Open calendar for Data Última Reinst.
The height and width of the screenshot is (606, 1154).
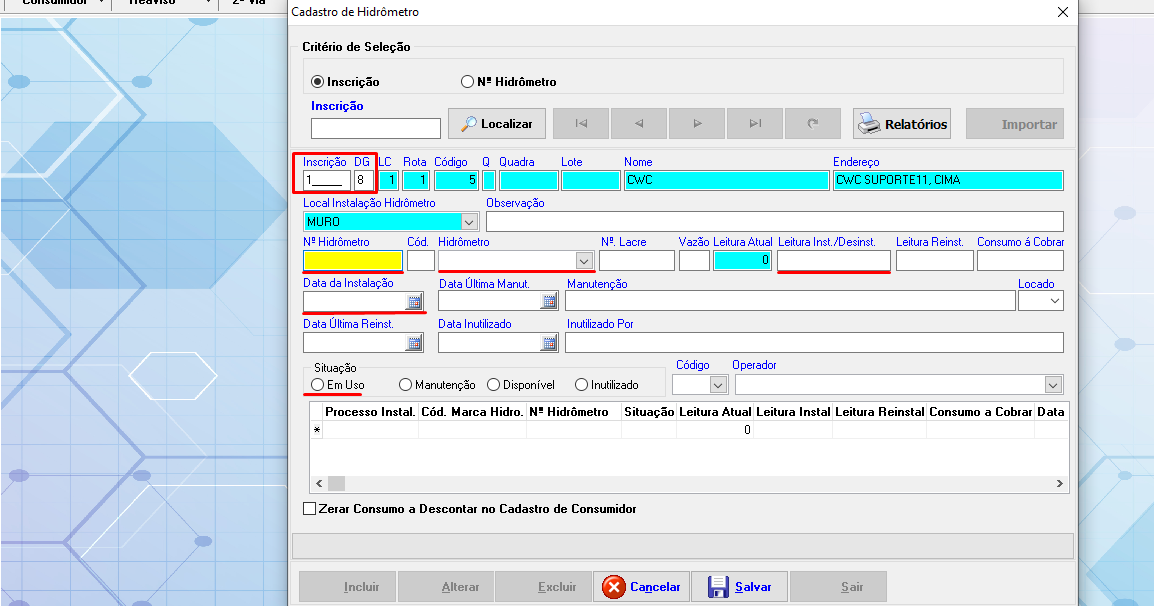(x=413, y=343)
